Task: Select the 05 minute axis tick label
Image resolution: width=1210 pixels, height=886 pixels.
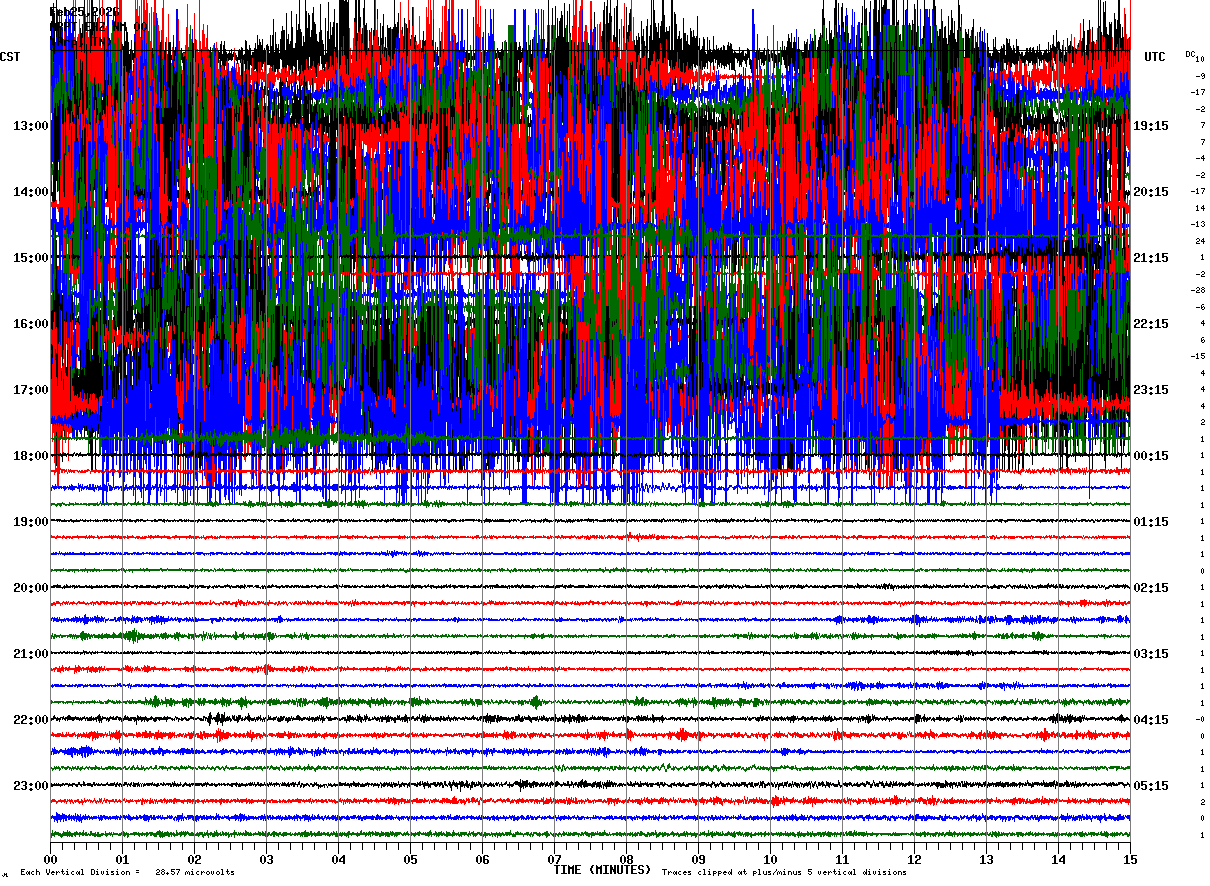Action: pos(410,859)
